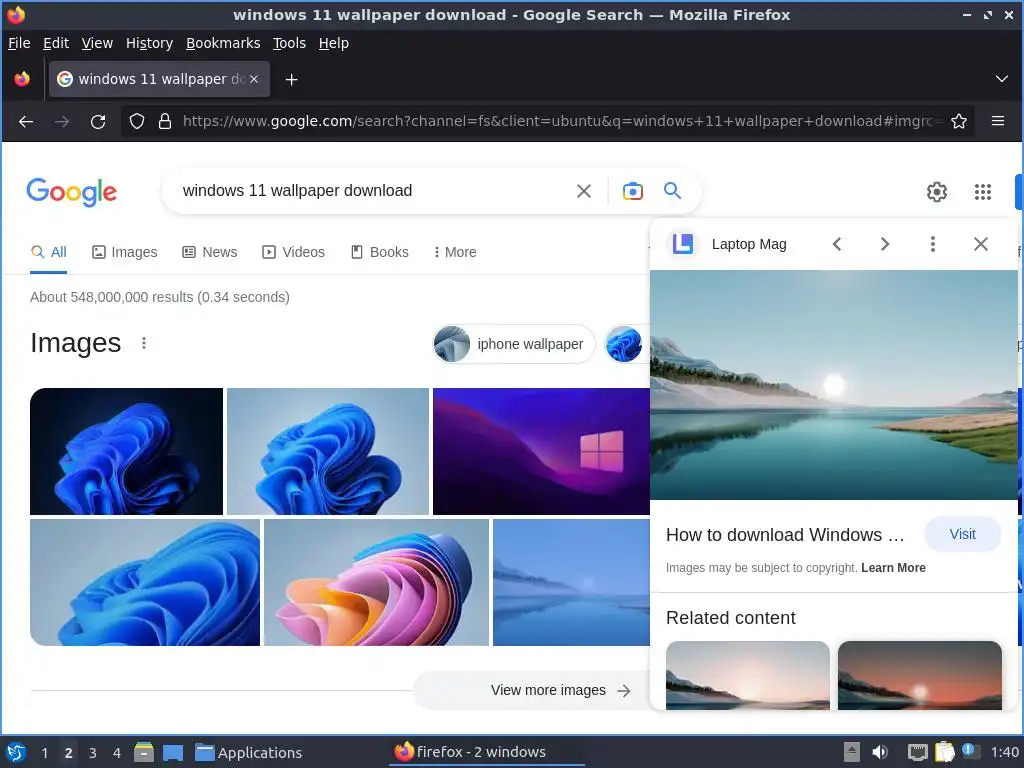Click the Firefox View icon in tab bar

tap(22, 79)
